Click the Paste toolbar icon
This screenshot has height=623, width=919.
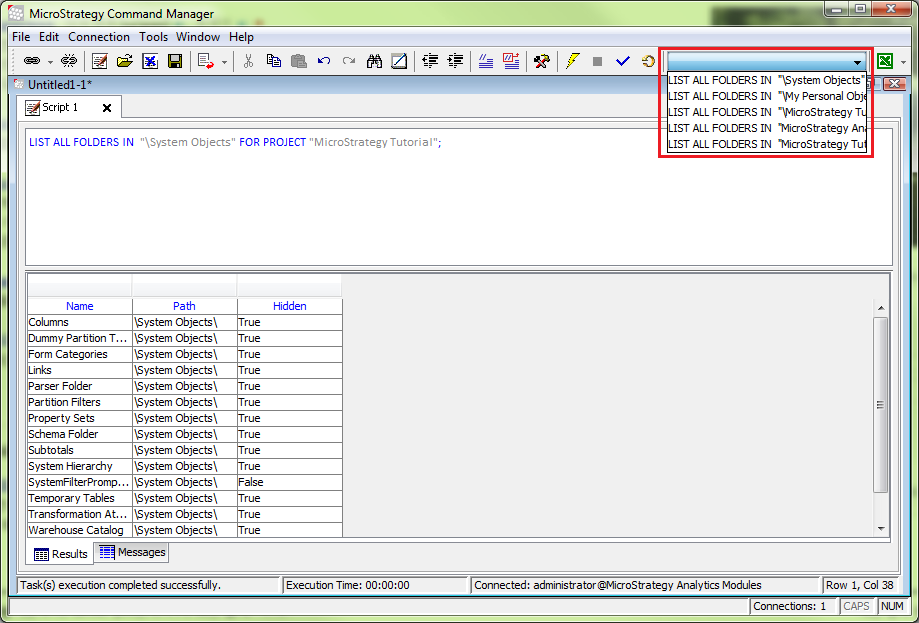[x=298, y=60]
